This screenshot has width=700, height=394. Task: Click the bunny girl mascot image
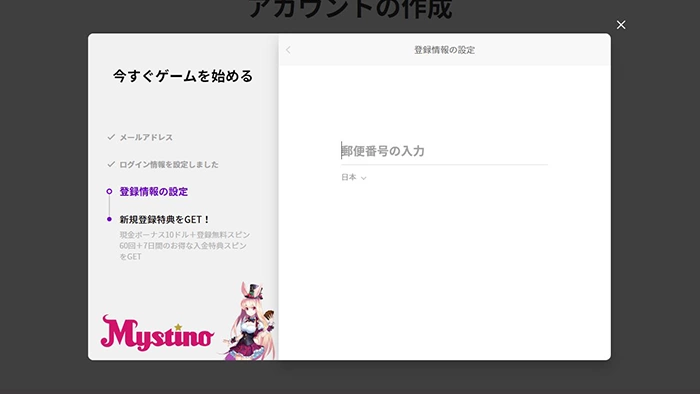coord(250,320)
